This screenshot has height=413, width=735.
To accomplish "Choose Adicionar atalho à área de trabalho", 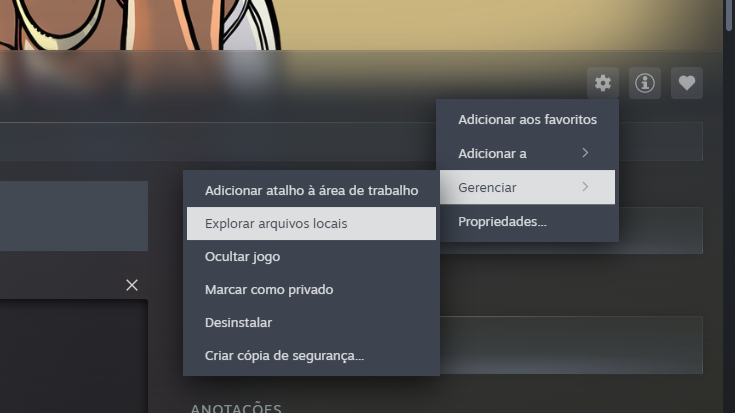I will 311,190.
